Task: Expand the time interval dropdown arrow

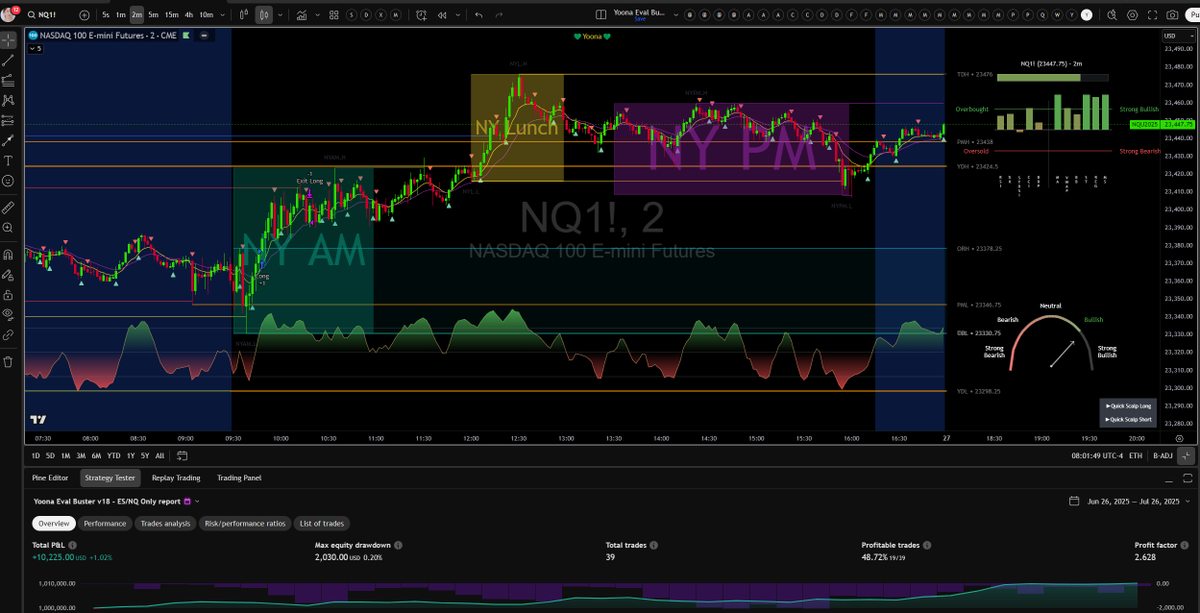Action: click(224, 15)
